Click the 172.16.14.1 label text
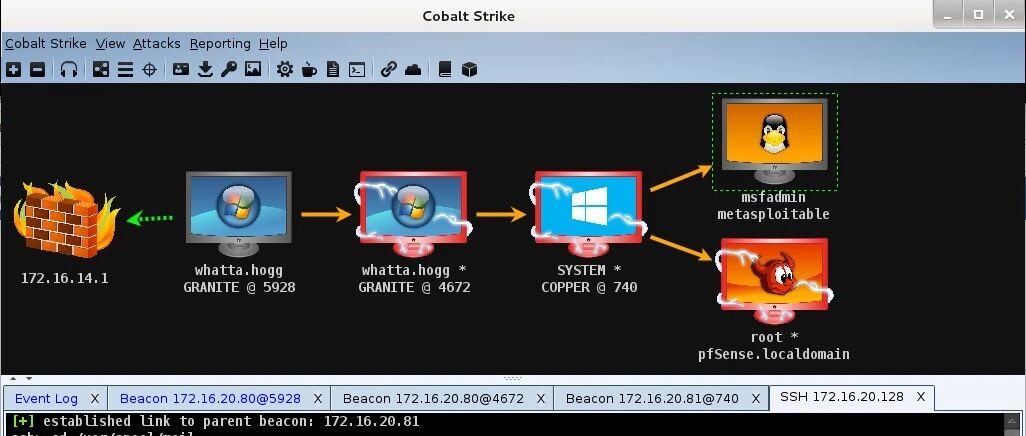 pos(64,278)
